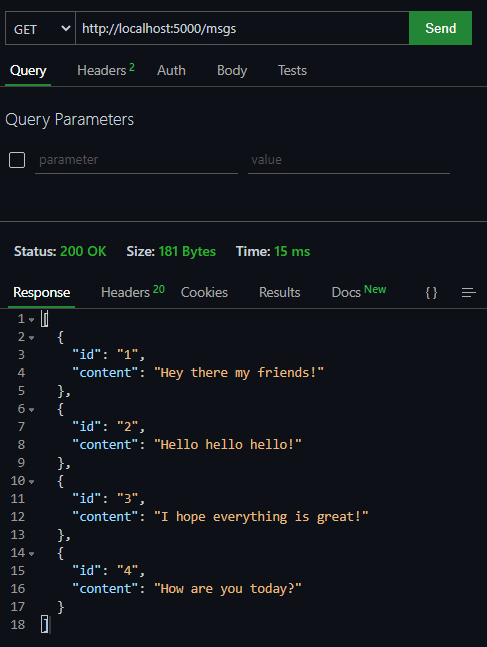The image size is (487, 647).
Task: Click the status value 200 OK
Action: [83, 251]
